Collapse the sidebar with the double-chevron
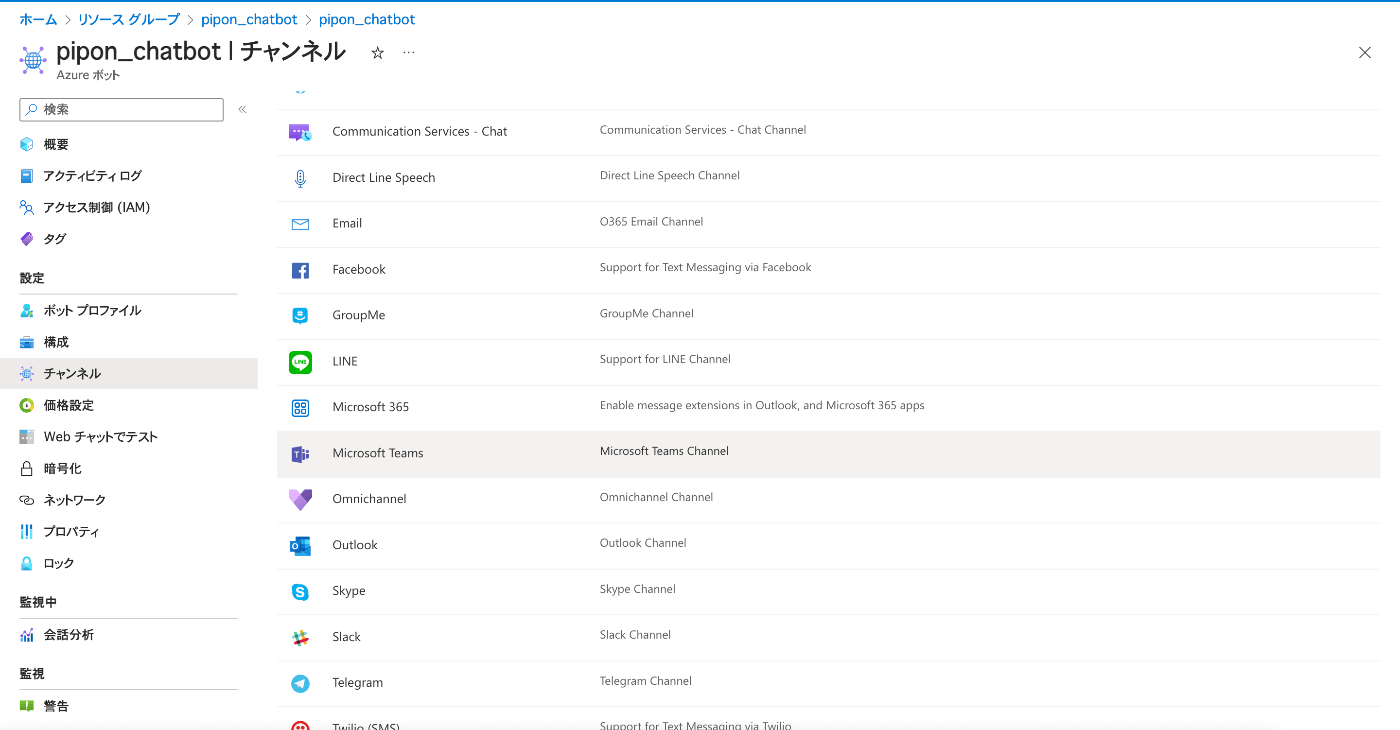 click(242, 110)
